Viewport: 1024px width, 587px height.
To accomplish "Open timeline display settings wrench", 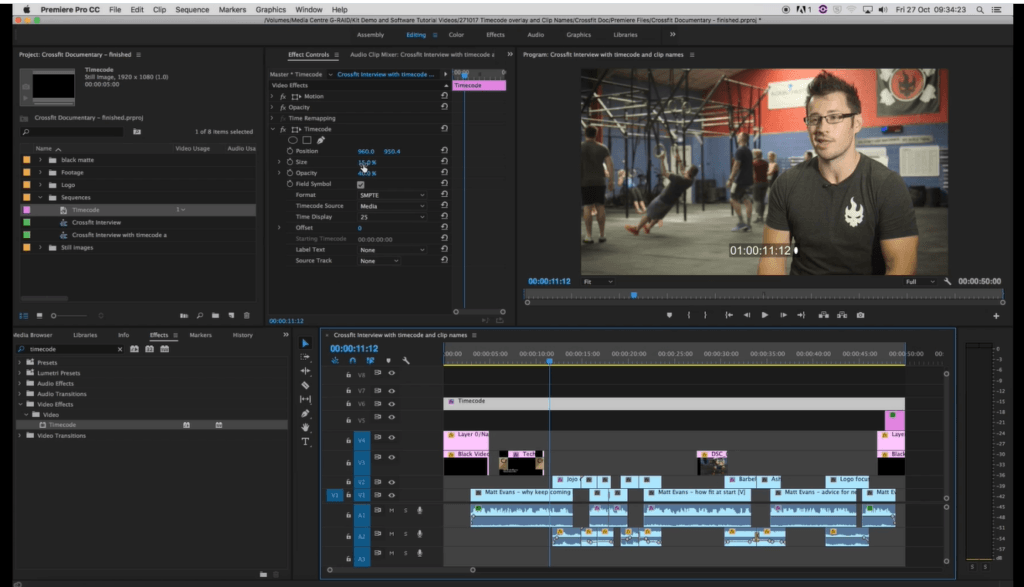I will [x=406, y=360].
